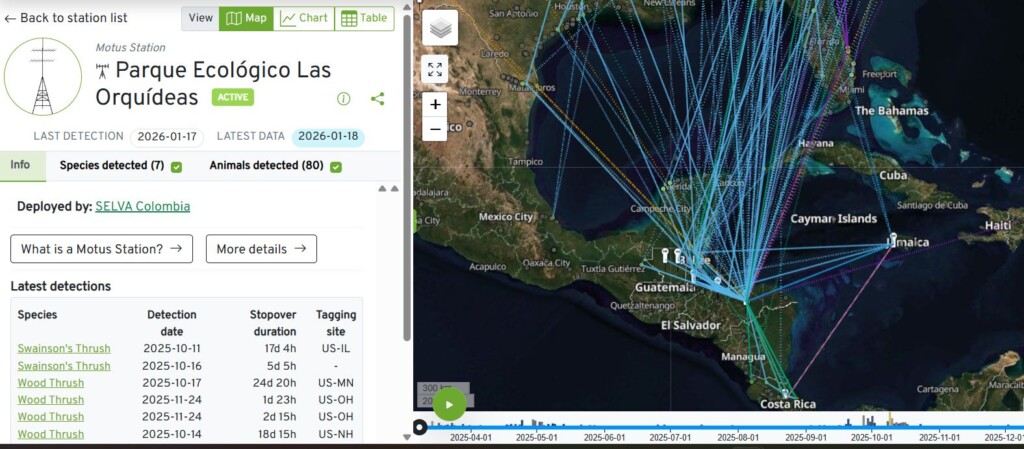Click the station marker near Jamaica

tap(893, 238)
